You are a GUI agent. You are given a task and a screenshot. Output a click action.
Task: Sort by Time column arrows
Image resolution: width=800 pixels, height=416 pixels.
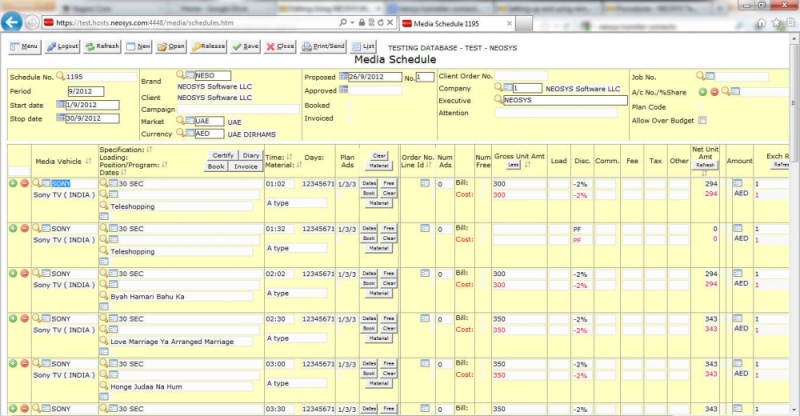point(289,157)
